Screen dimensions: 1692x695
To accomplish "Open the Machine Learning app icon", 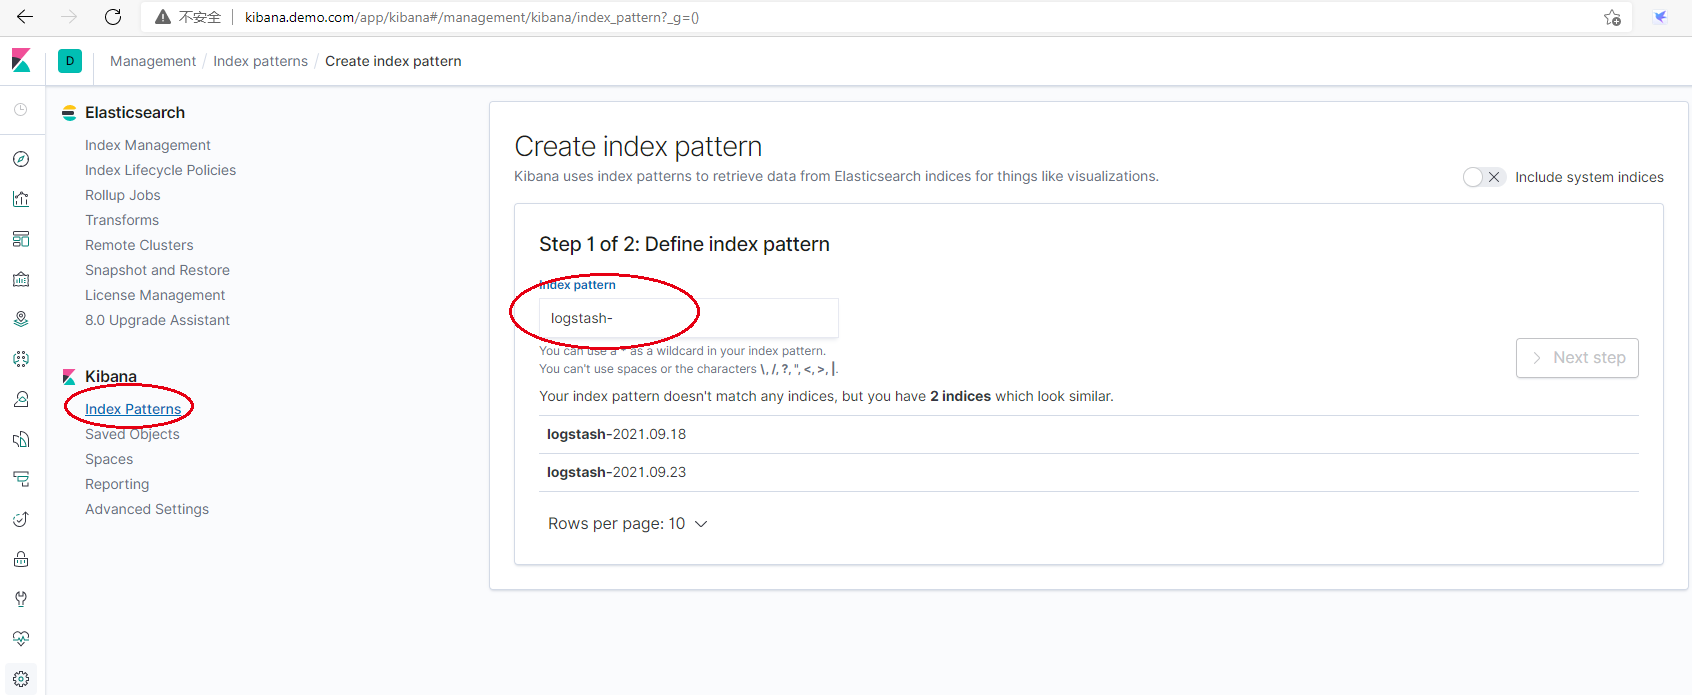I will coord(21,359).
